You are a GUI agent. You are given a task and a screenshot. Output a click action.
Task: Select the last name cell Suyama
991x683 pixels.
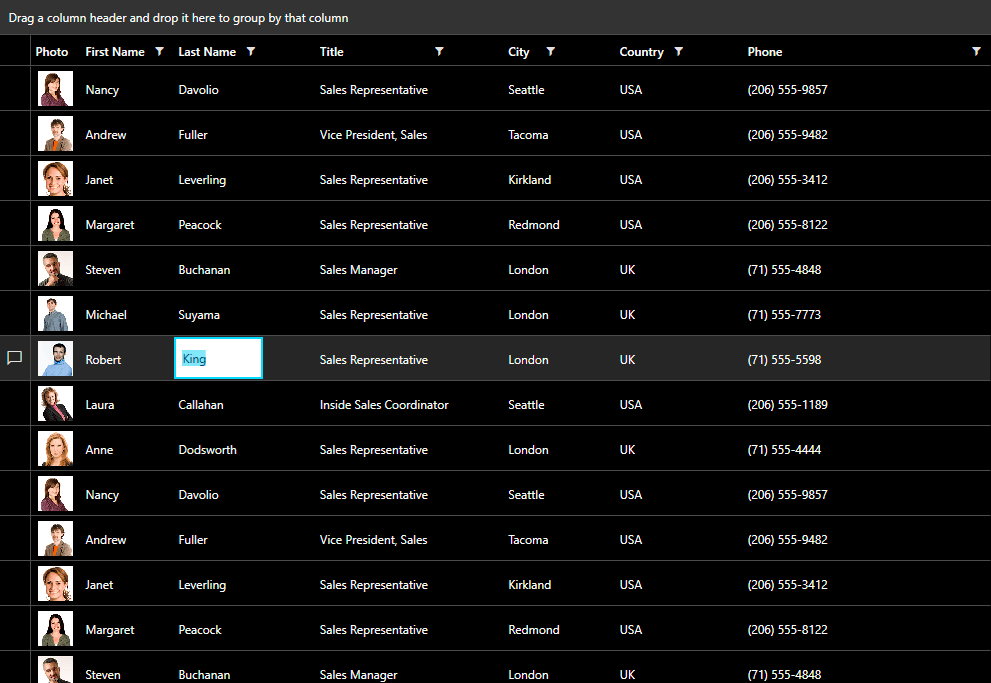(x=199, y=315)
